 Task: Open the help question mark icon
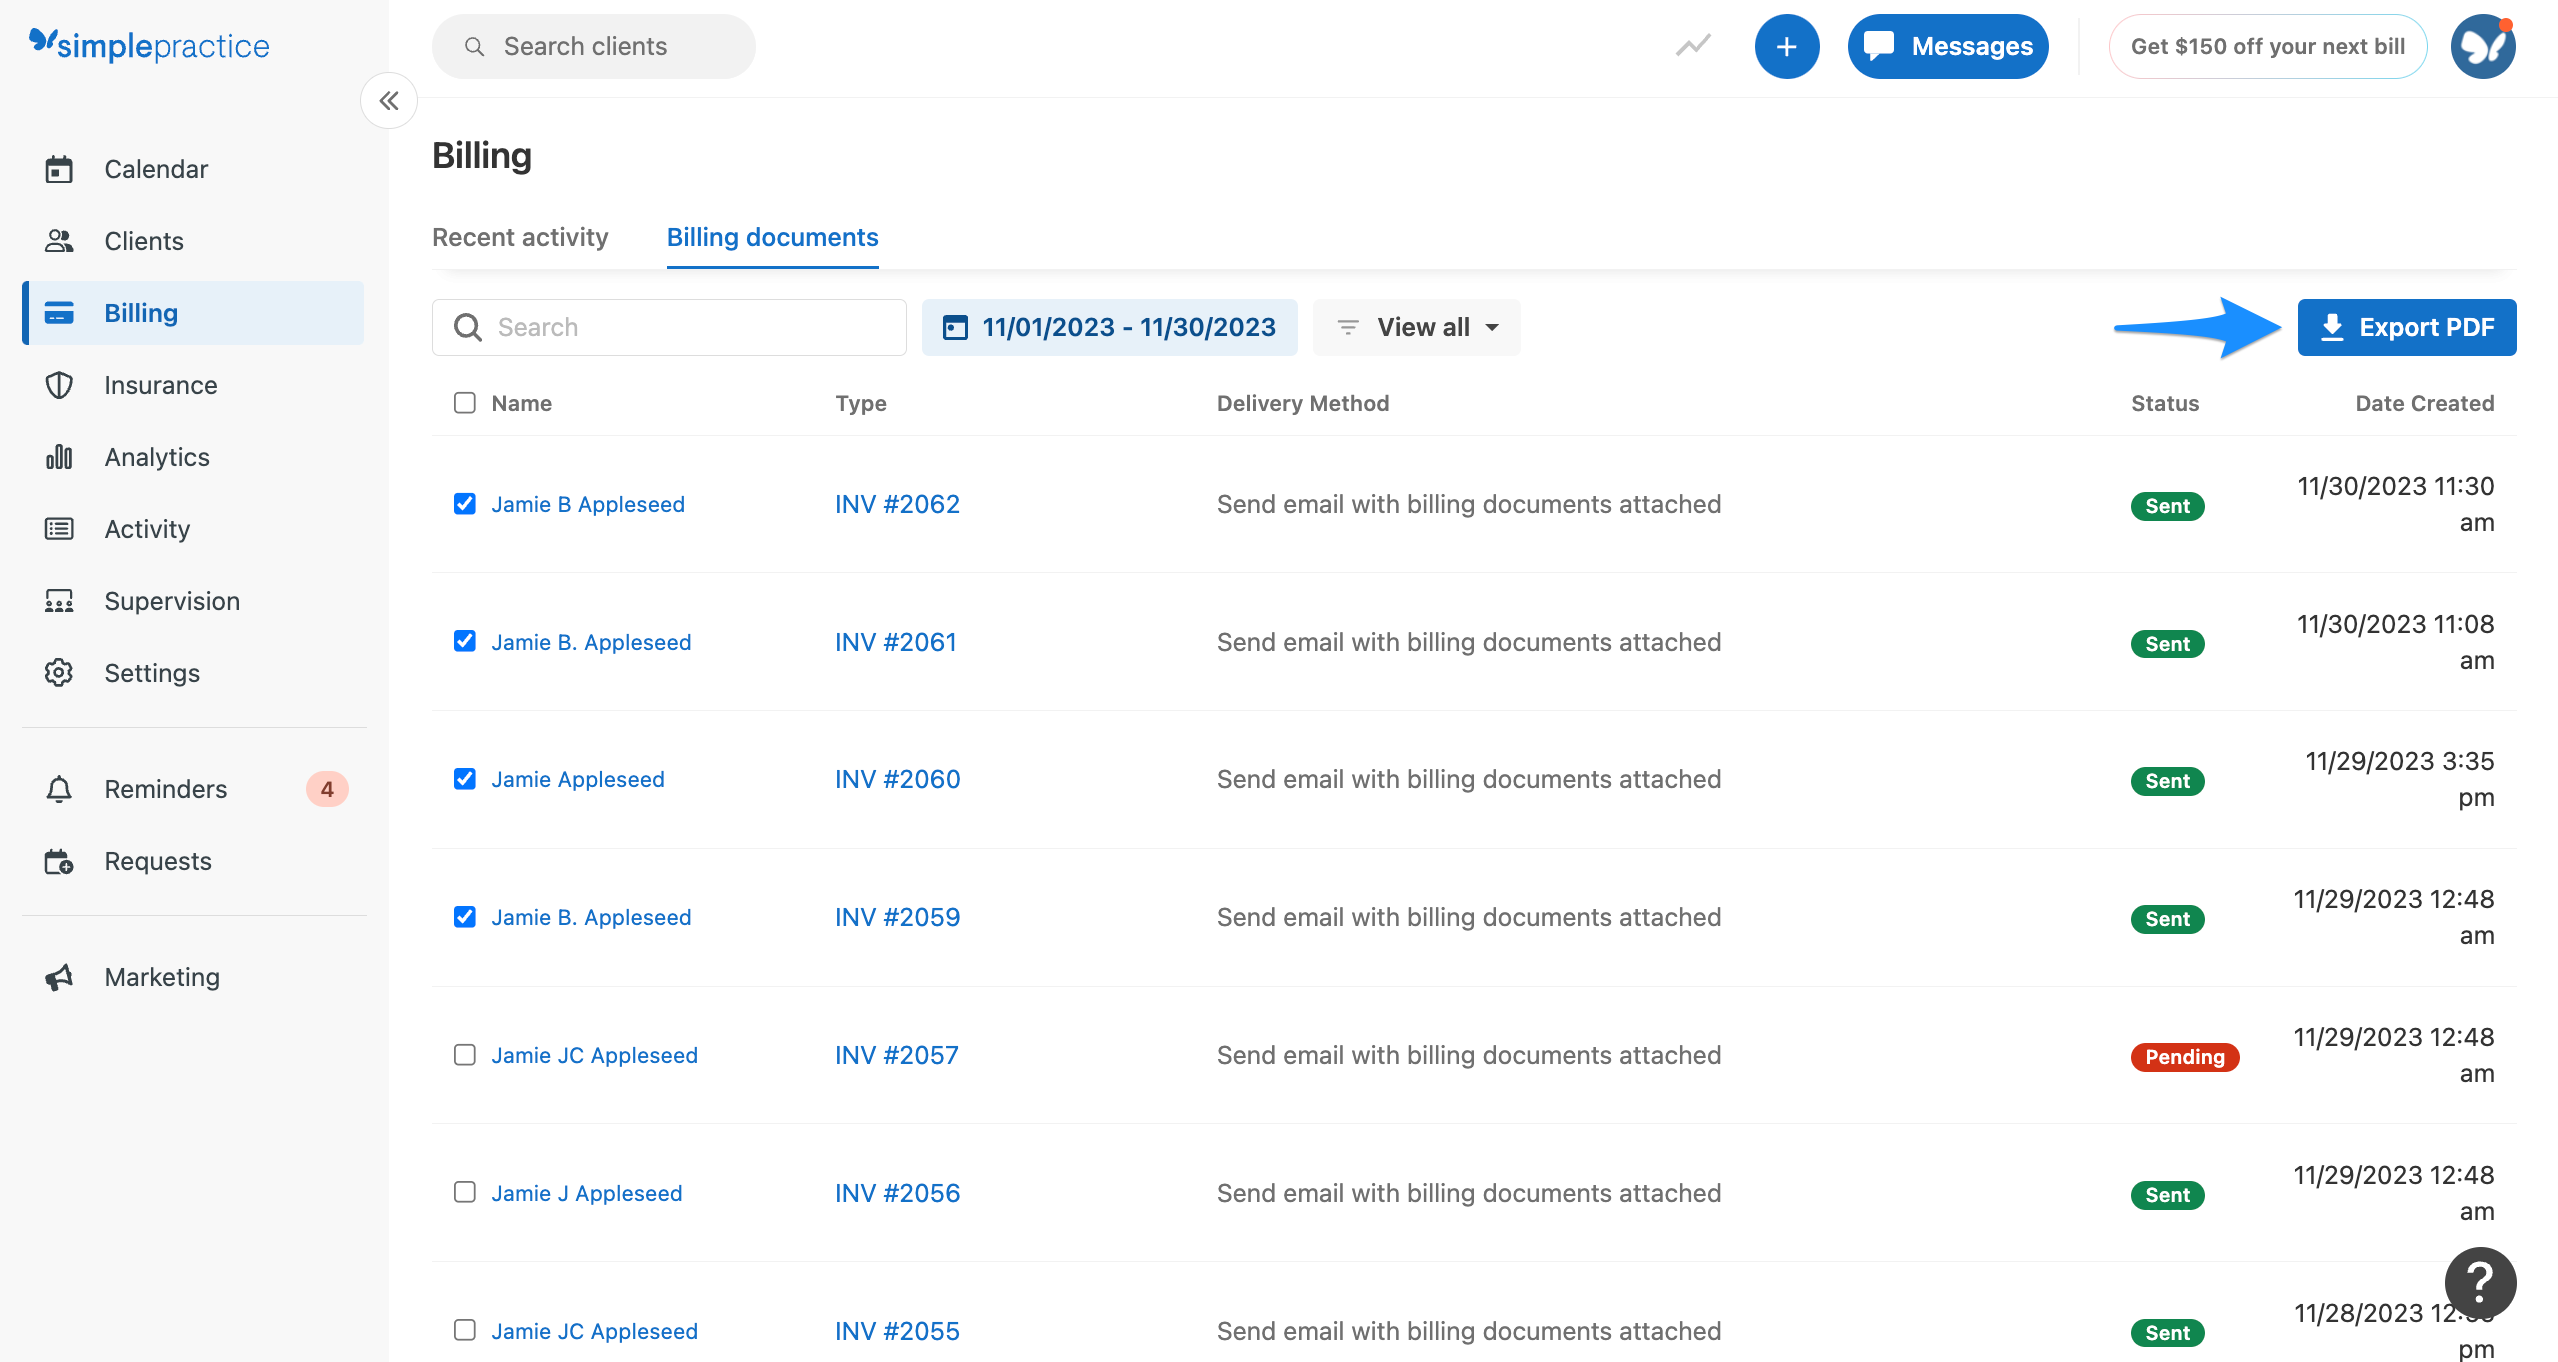[x=2479, y=1283]
